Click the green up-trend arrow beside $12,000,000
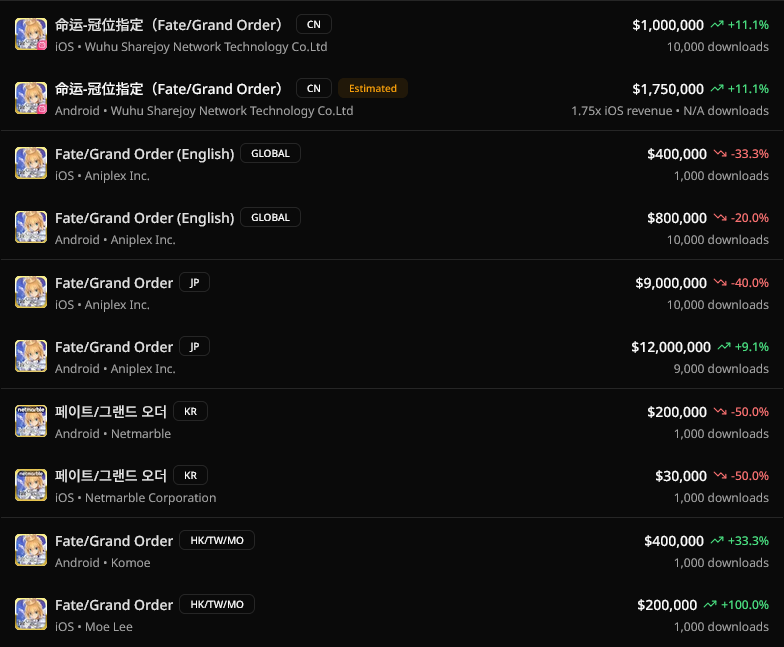The width and height of the screenshot is (784, 647). [x=724, y=346]
